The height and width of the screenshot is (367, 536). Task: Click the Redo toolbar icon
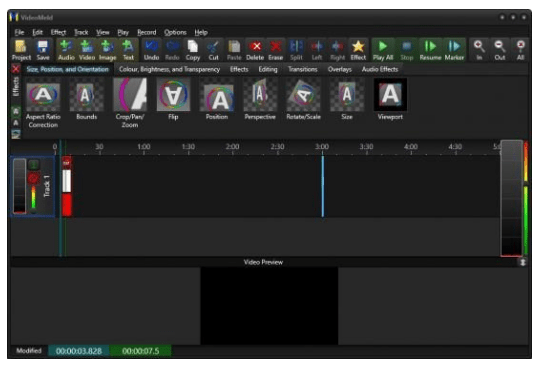pos(172,50)
